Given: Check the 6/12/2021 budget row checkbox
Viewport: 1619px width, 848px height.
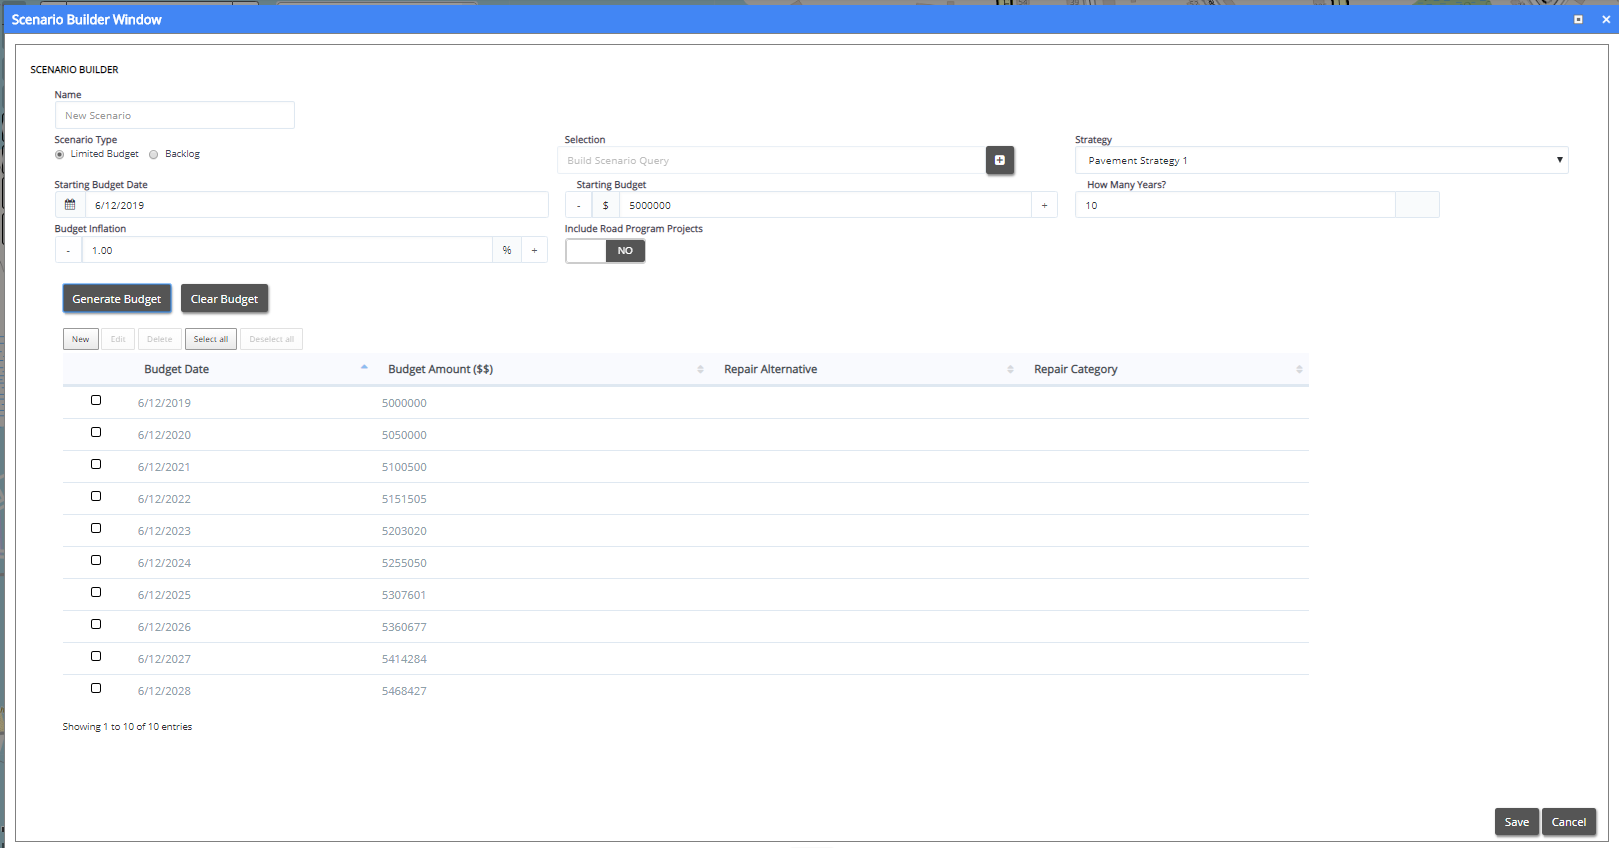Looking at the screenshot, I should click(x=96, y=464).
